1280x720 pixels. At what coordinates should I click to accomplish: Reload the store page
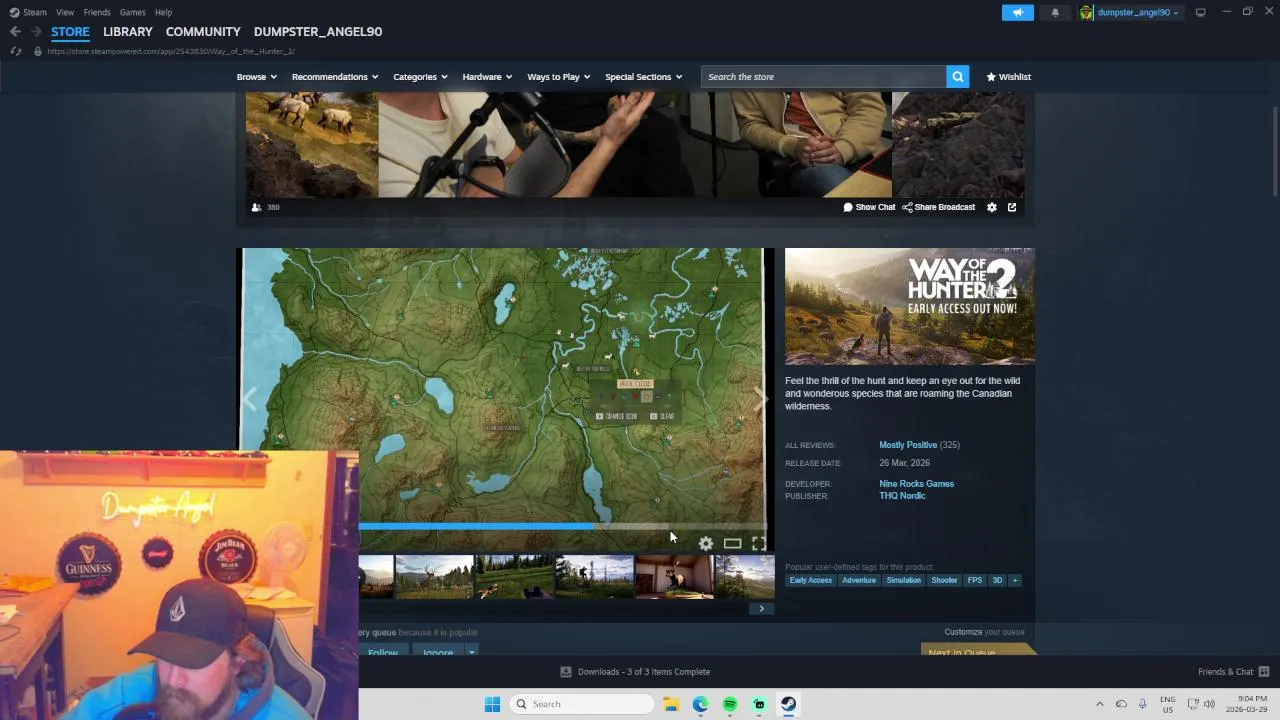pyautogui.click(x=15, y=51)
